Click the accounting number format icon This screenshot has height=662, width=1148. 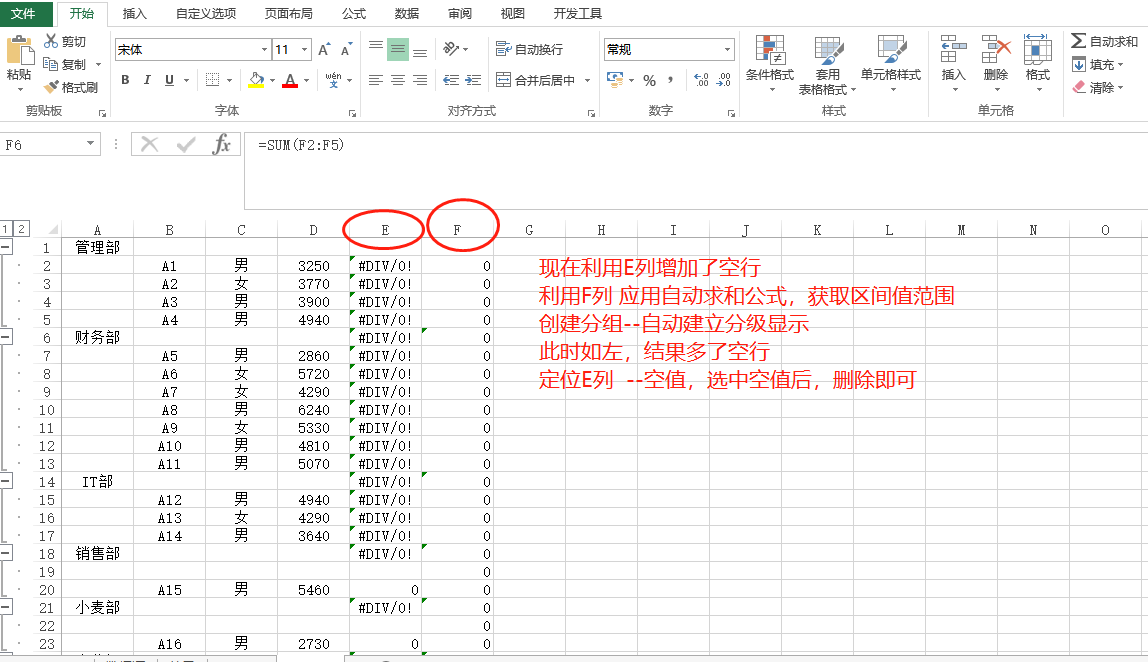(614, 79)
